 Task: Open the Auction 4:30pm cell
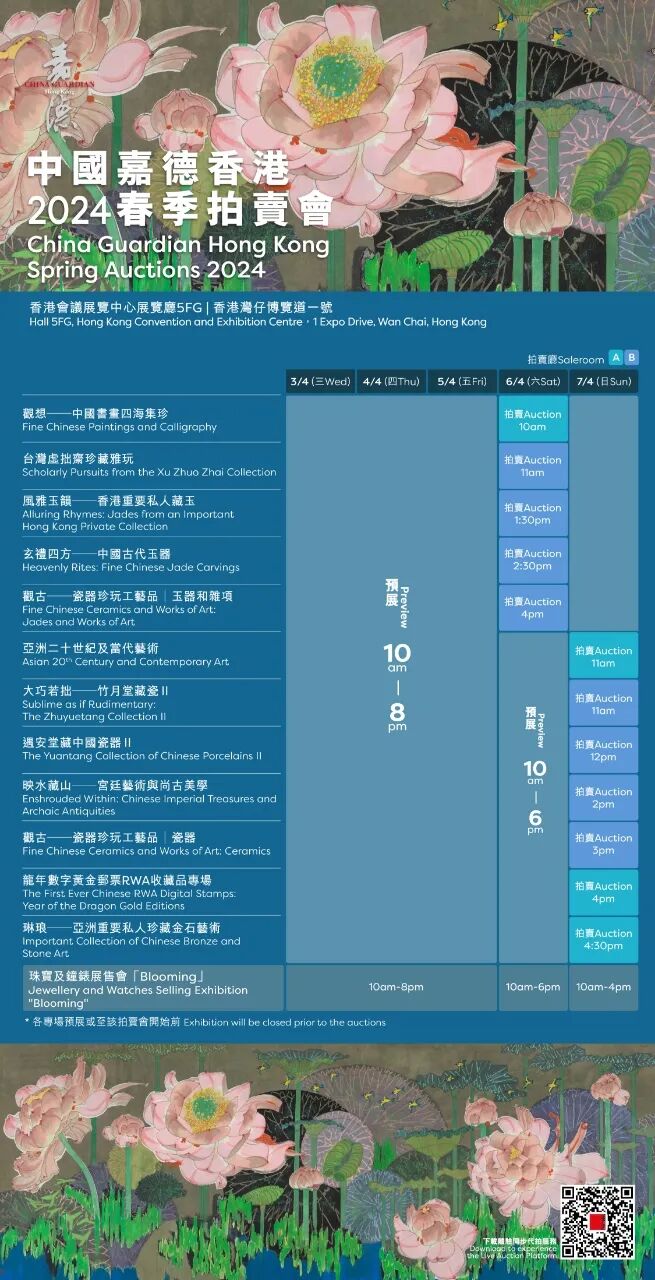click(x=604, y=939)
